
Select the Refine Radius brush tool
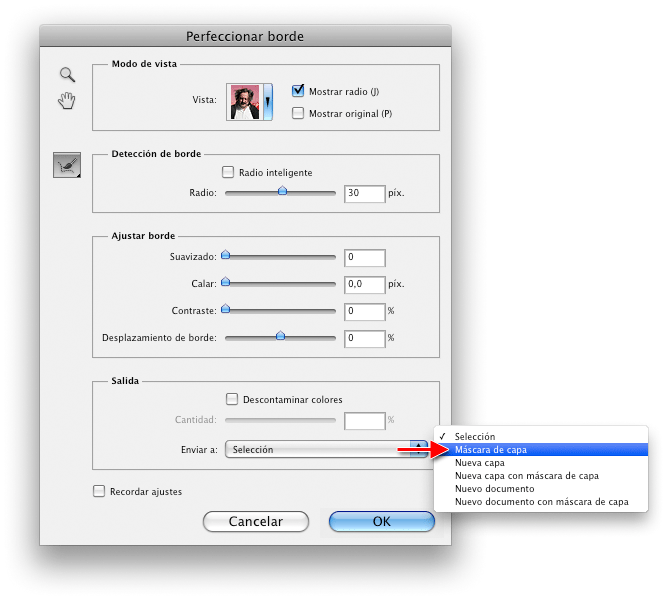[x=67, y=165]
